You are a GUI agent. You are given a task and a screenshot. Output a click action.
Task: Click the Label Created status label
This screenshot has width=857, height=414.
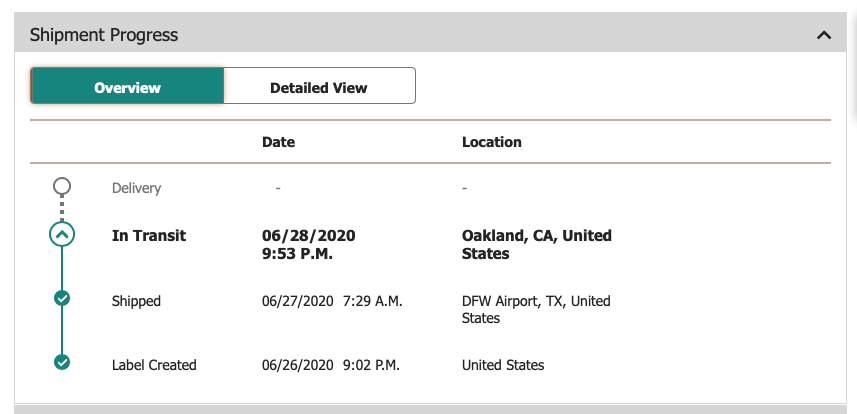pos(154,365)
